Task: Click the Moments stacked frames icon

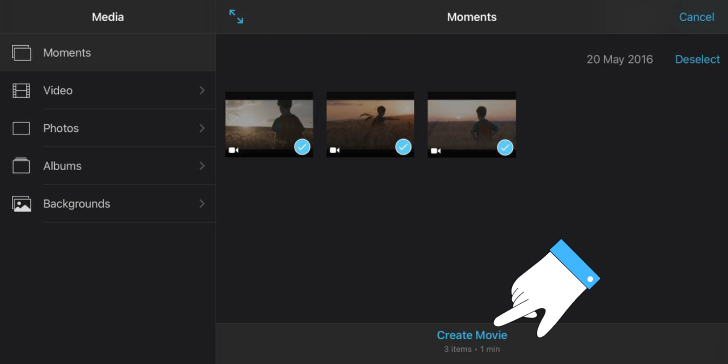Action: 21,53
